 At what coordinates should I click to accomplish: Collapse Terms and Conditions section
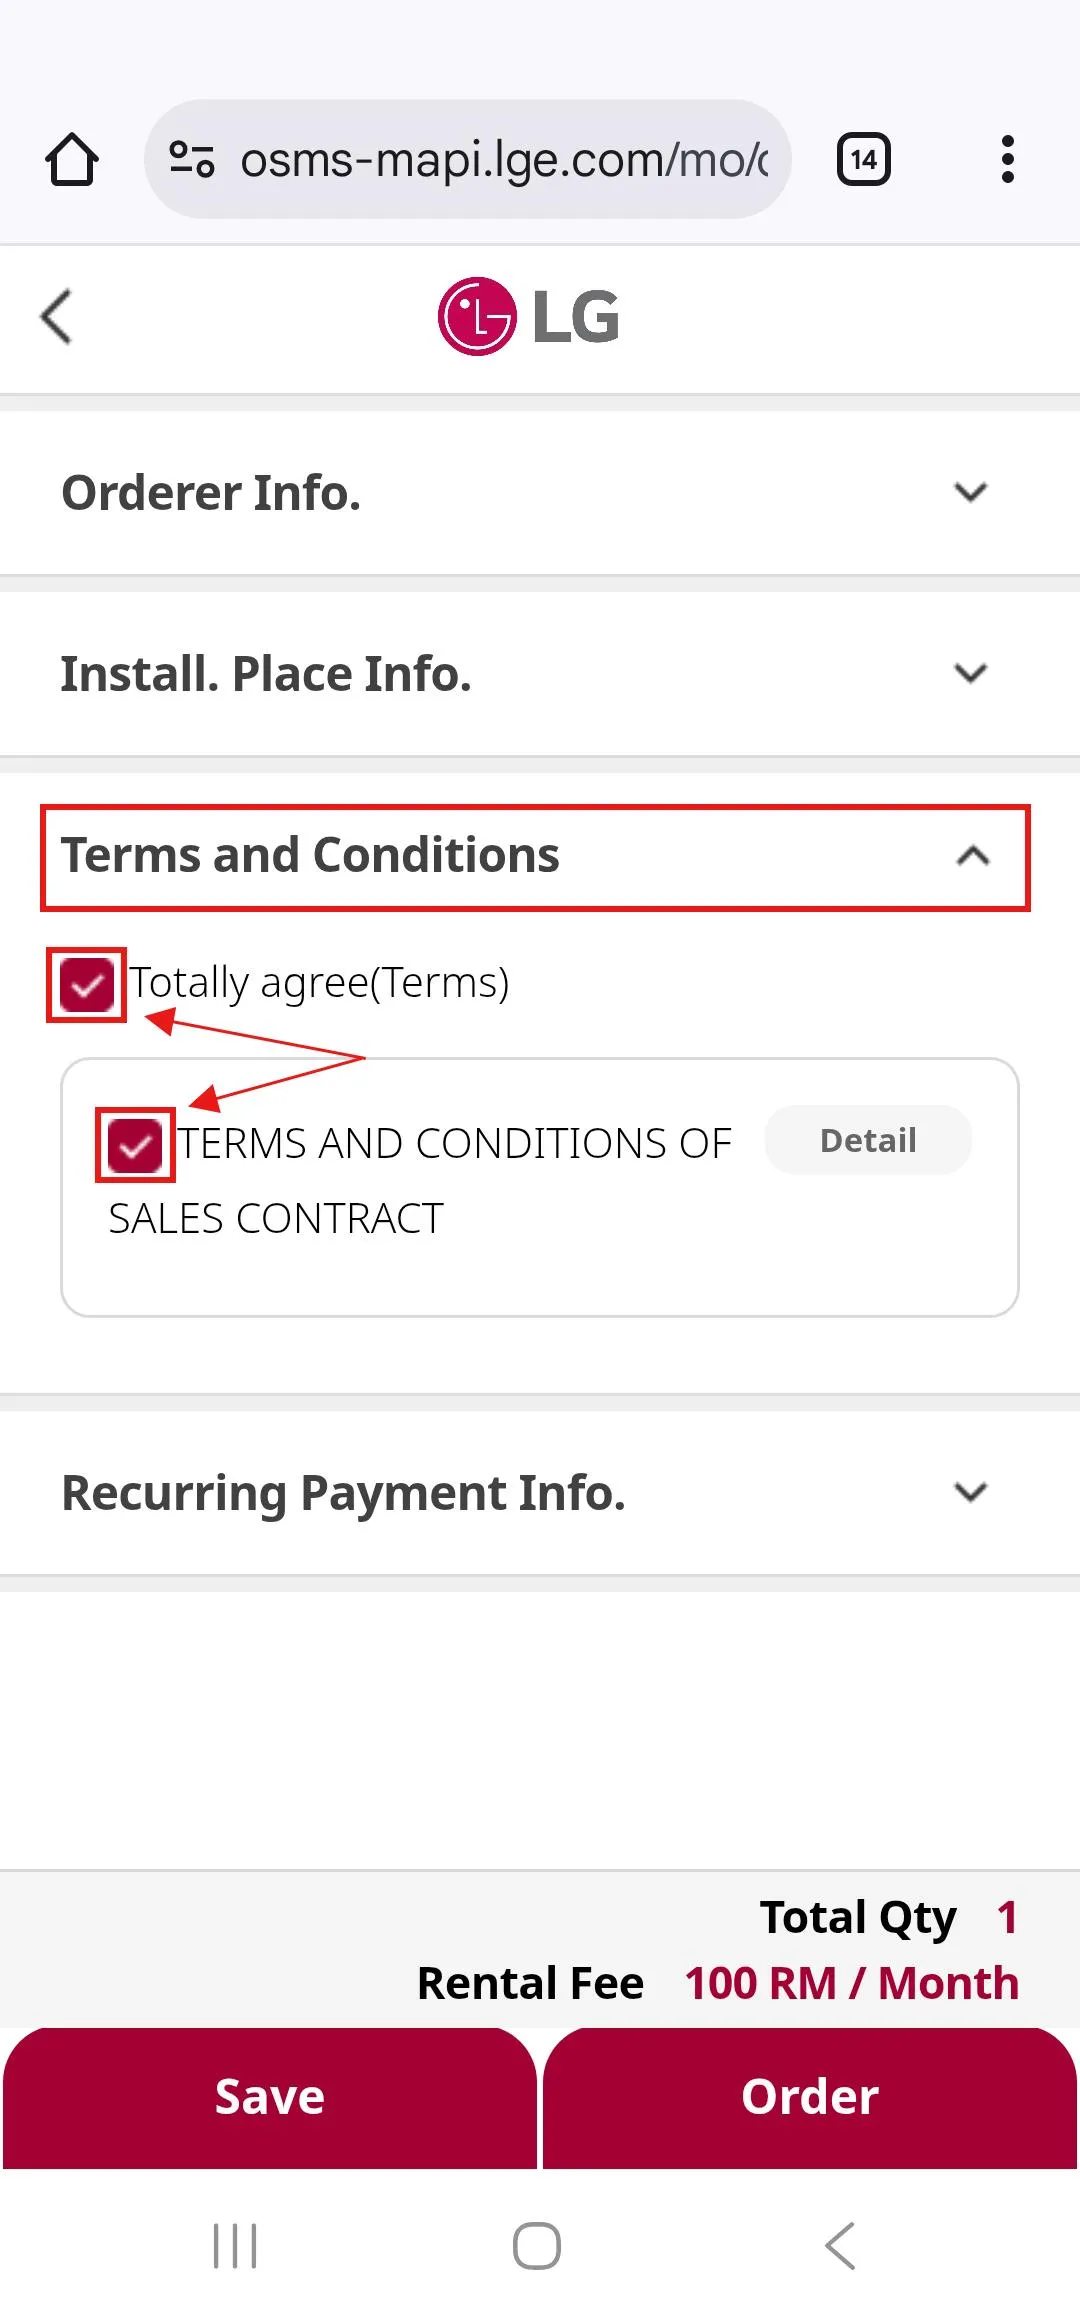972,857
